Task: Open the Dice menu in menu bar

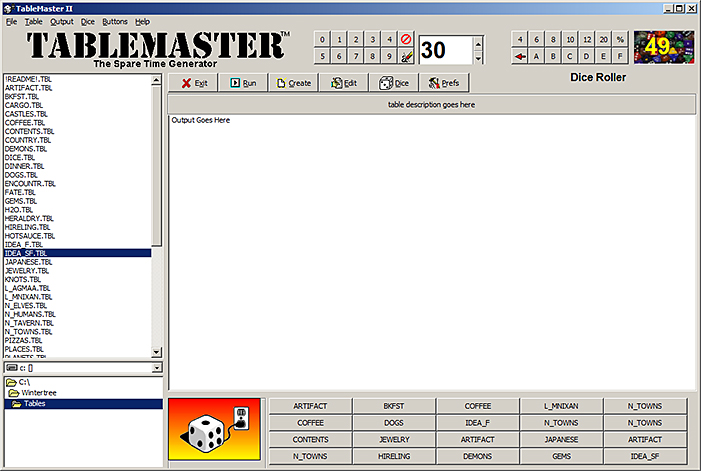Action: pyautogui.click(x=88, y=21)
